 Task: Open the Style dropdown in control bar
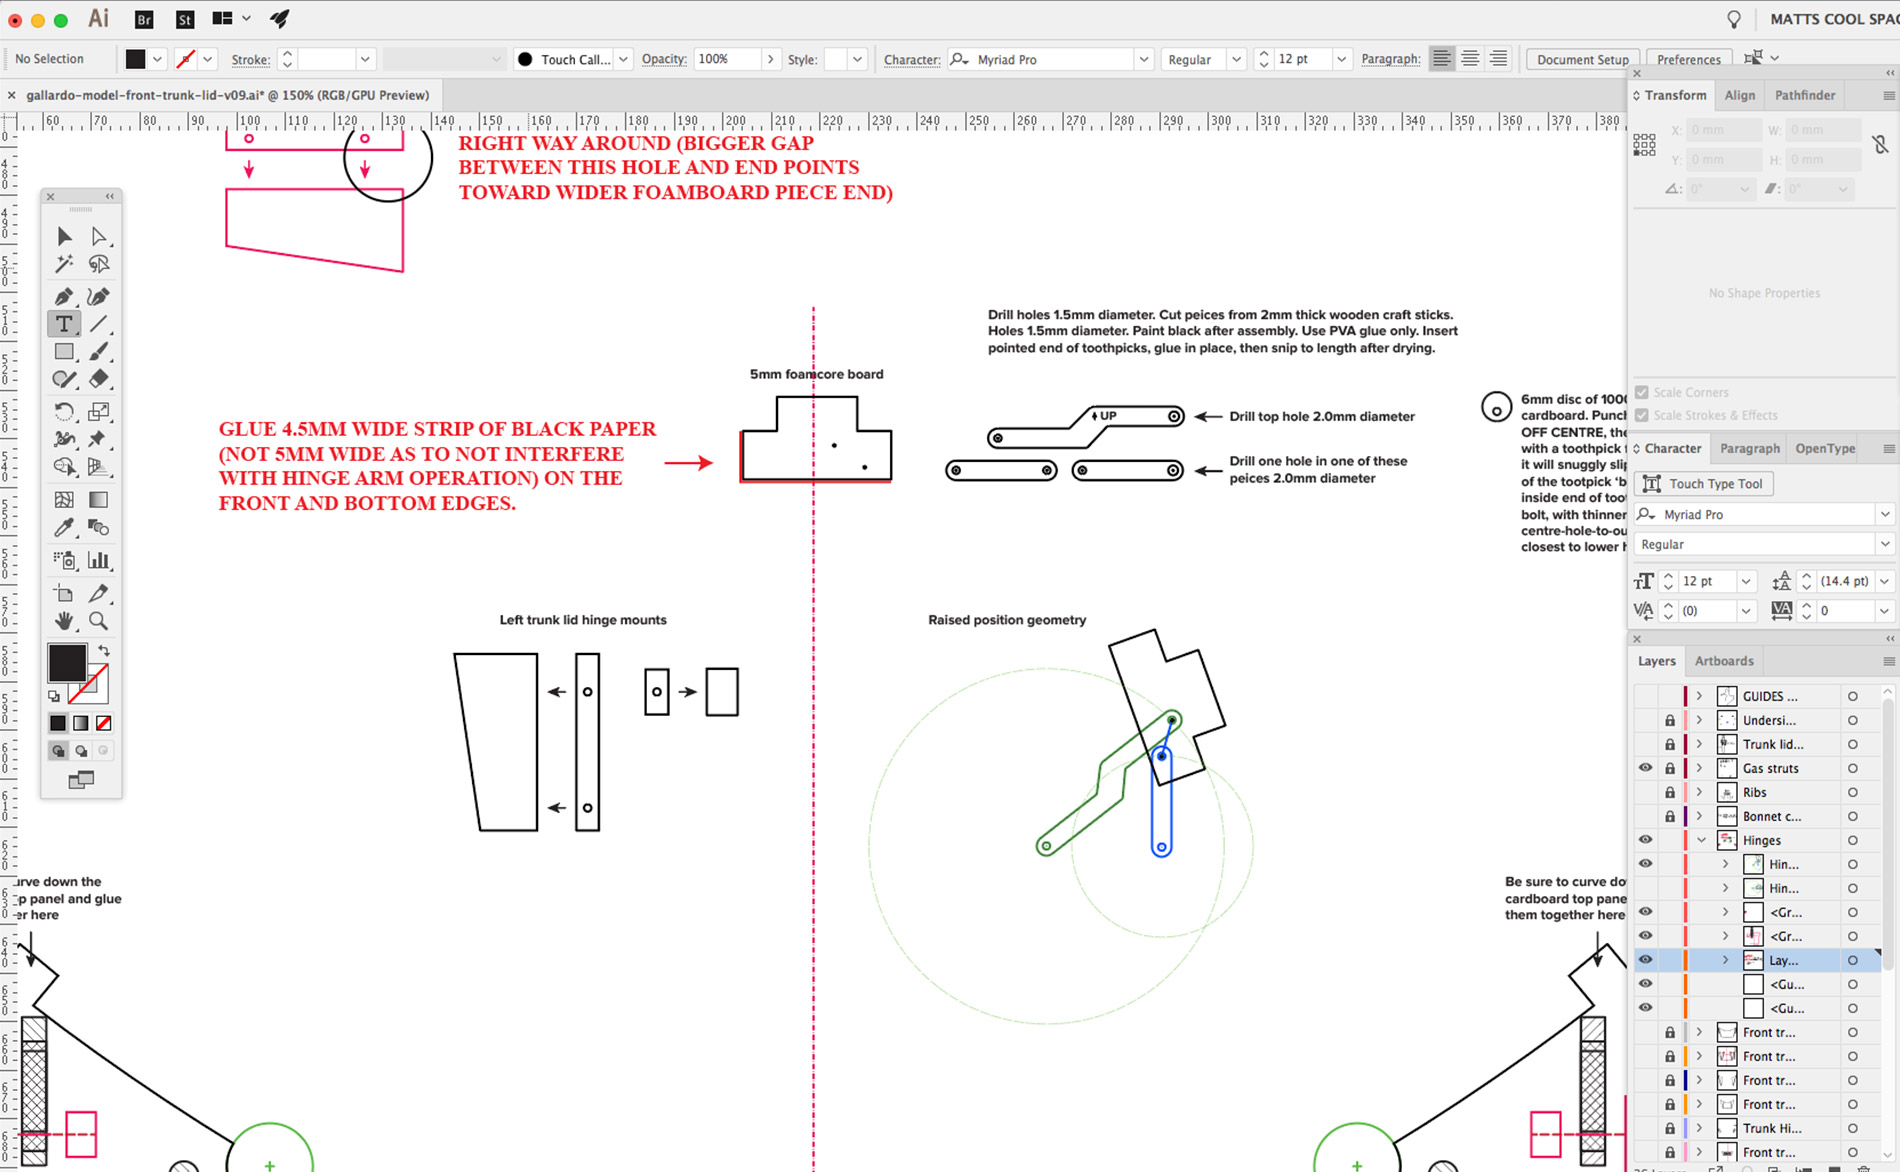857,59
